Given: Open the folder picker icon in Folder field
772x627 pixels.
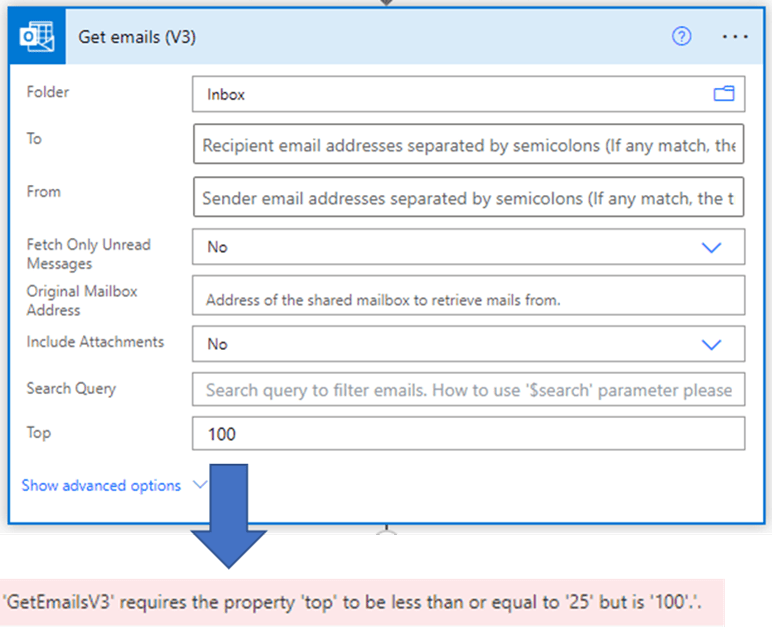Looking at the screenshot, I should (724, 94).
